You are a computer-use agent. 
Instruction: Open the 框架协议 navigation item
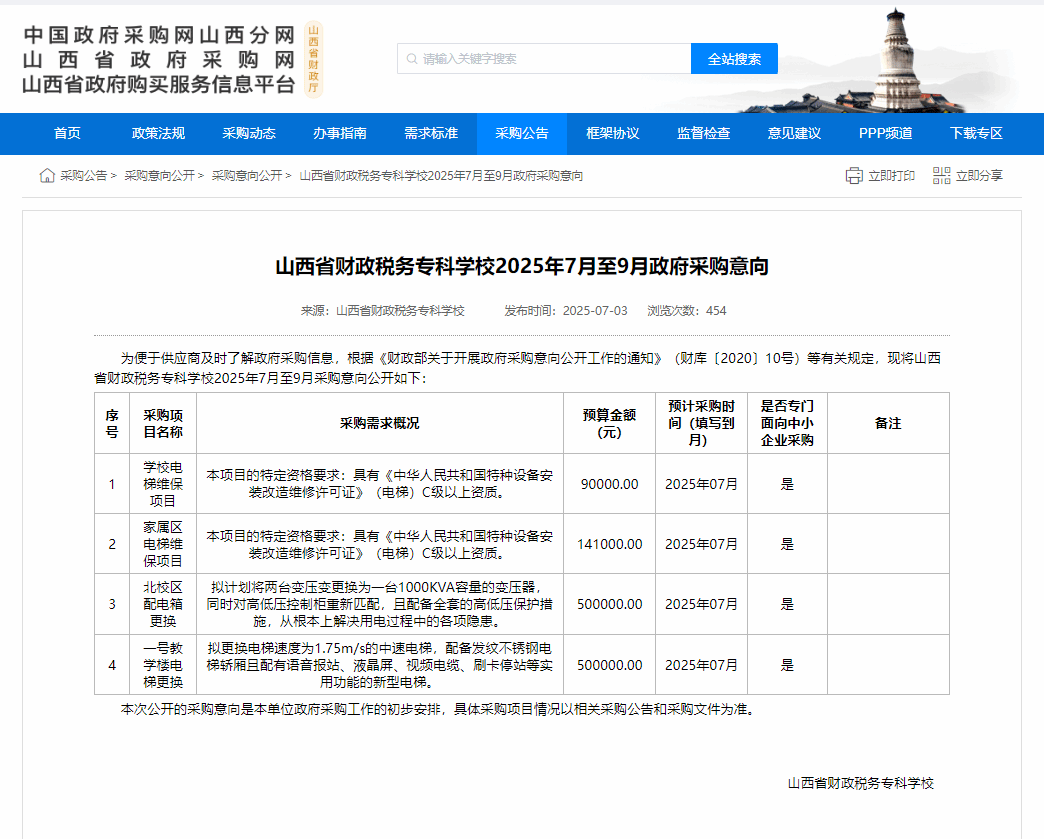(613, 134)
